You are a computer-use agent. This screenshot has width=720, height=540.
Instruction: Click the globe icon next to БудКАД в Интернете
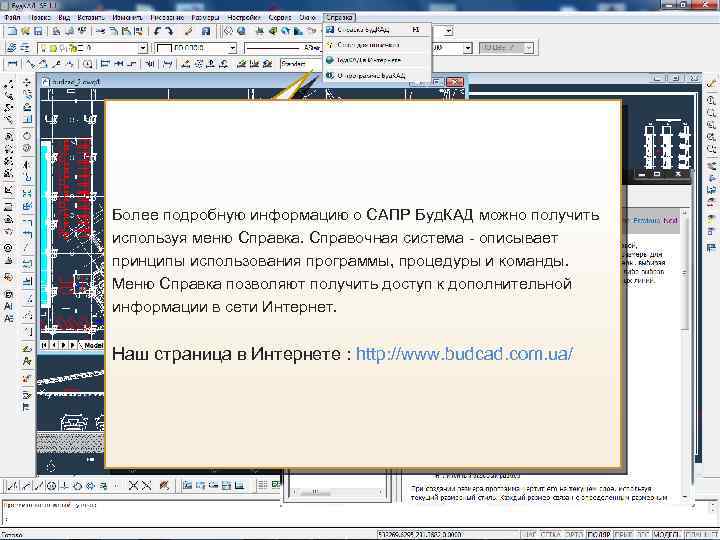[329, 60]
